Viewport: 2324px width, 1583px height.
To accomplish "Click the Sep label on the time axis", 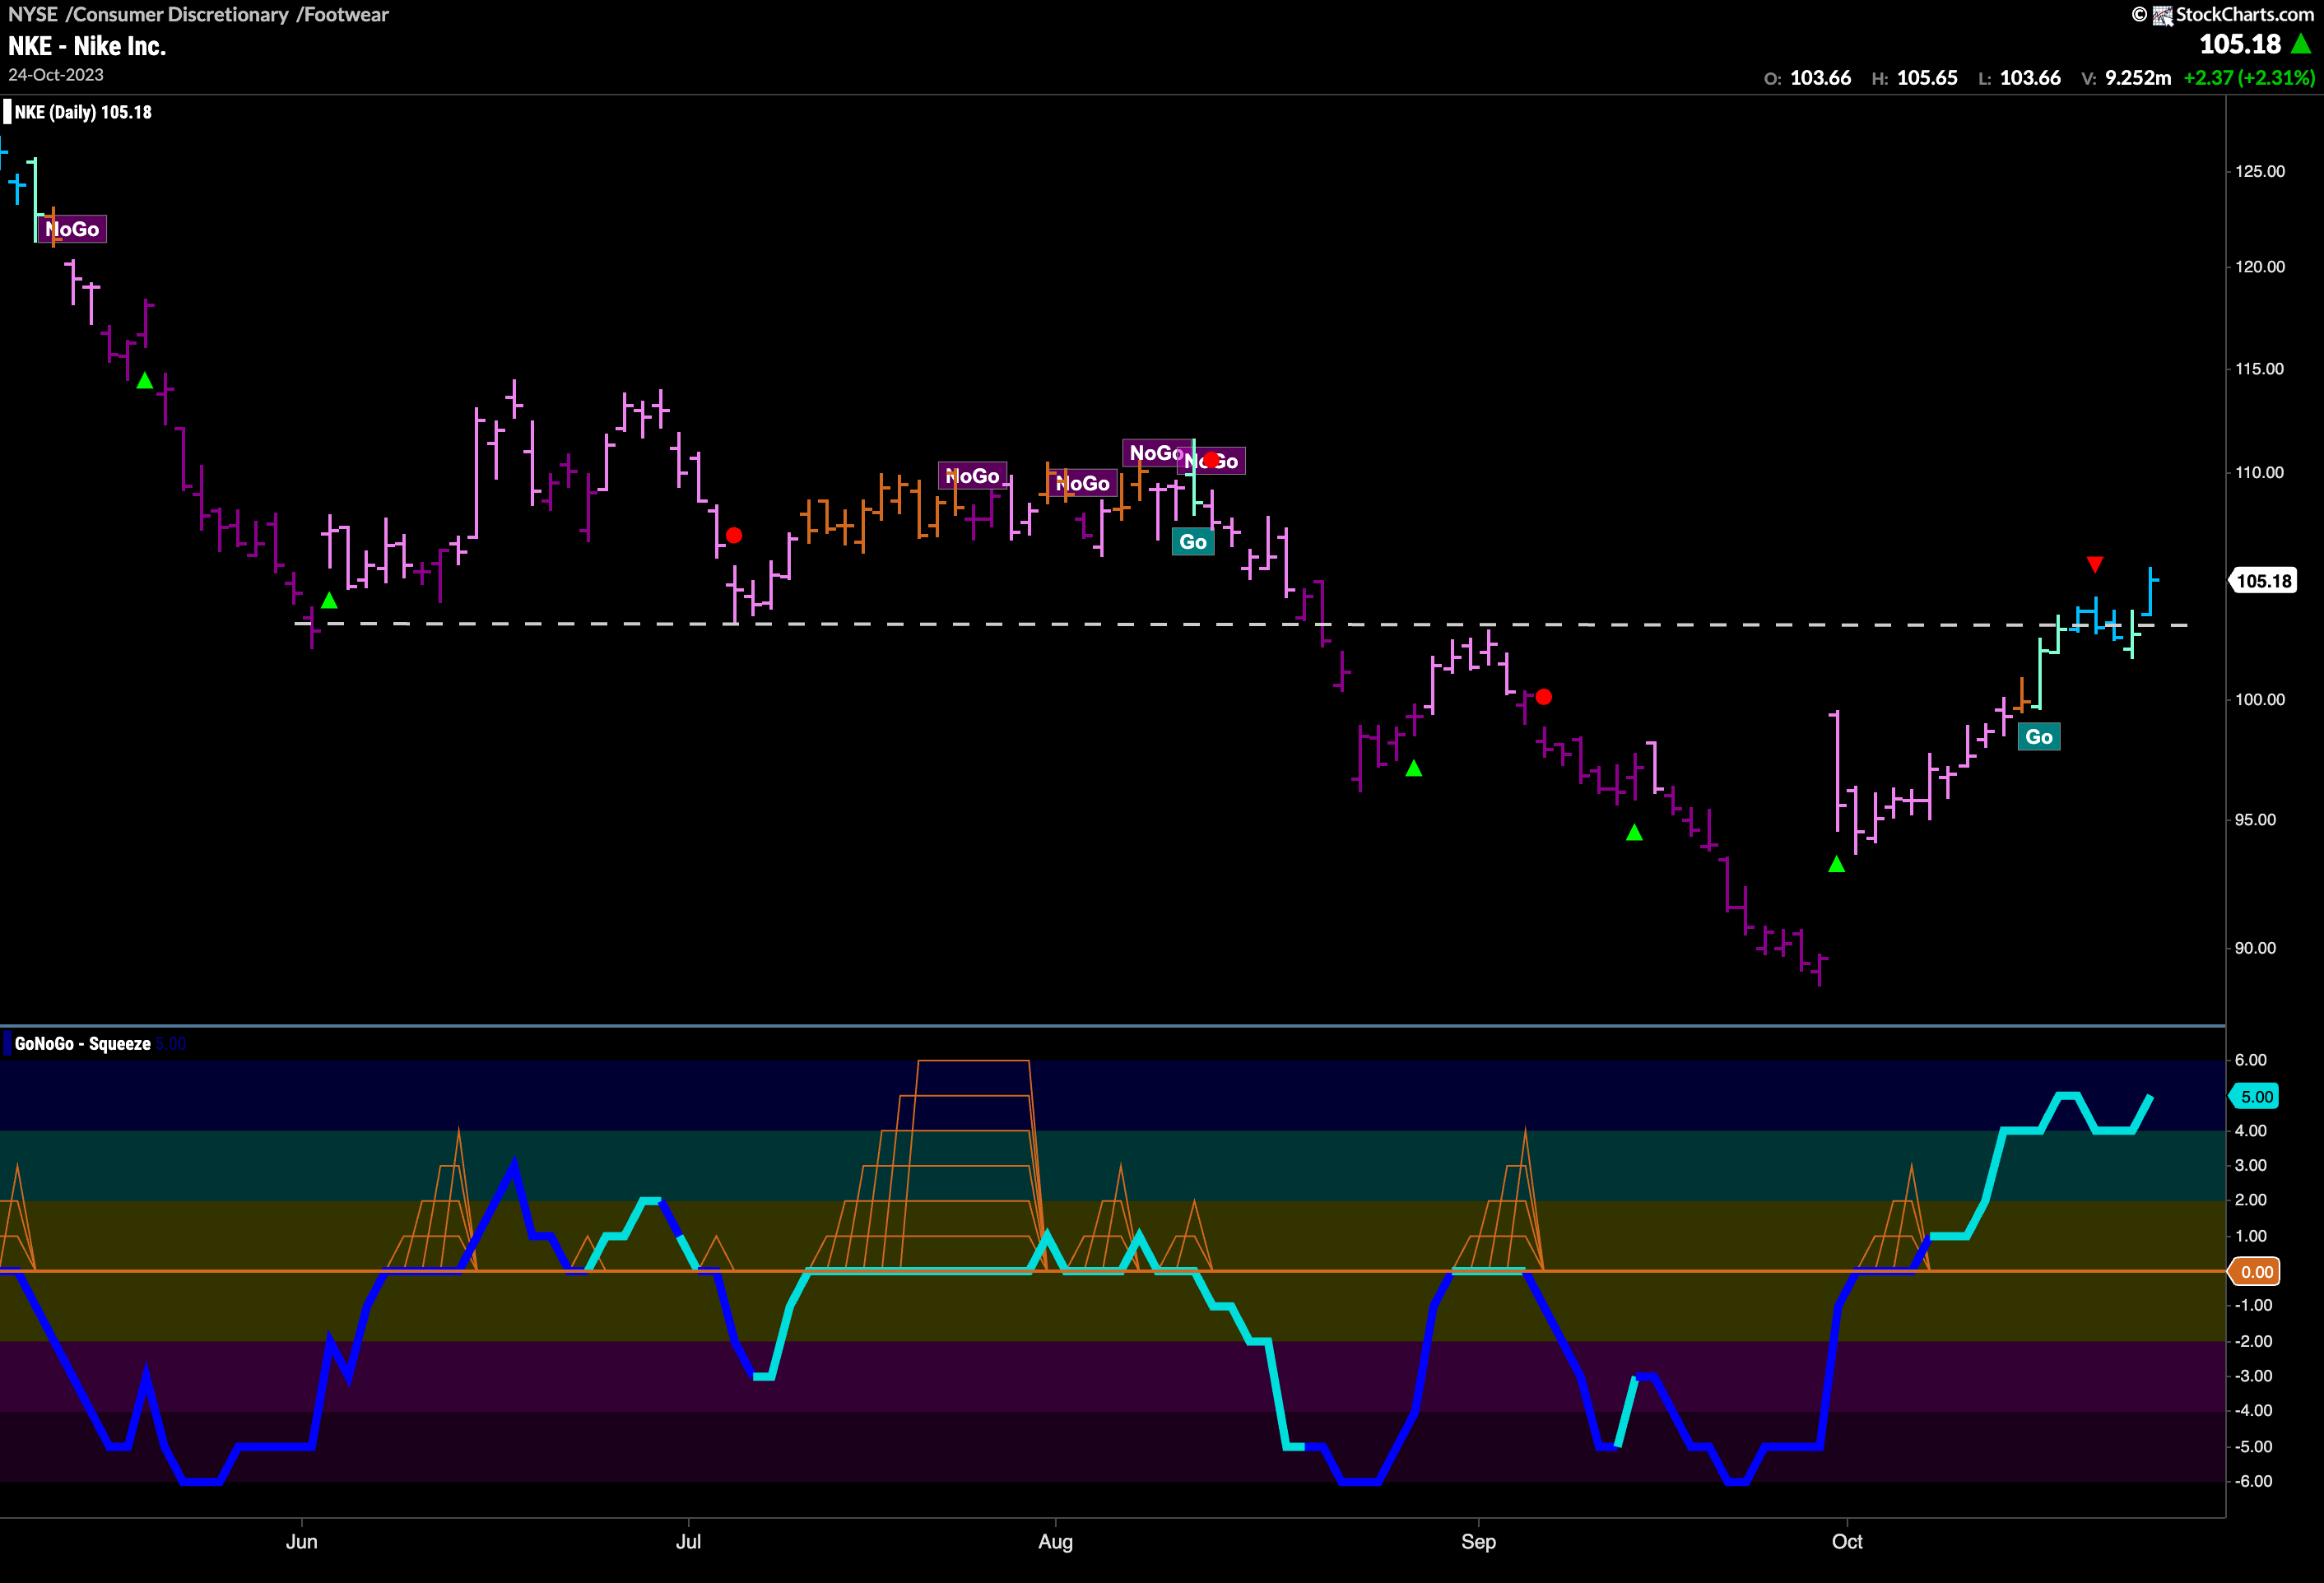I will (x=1478, y=1541).
